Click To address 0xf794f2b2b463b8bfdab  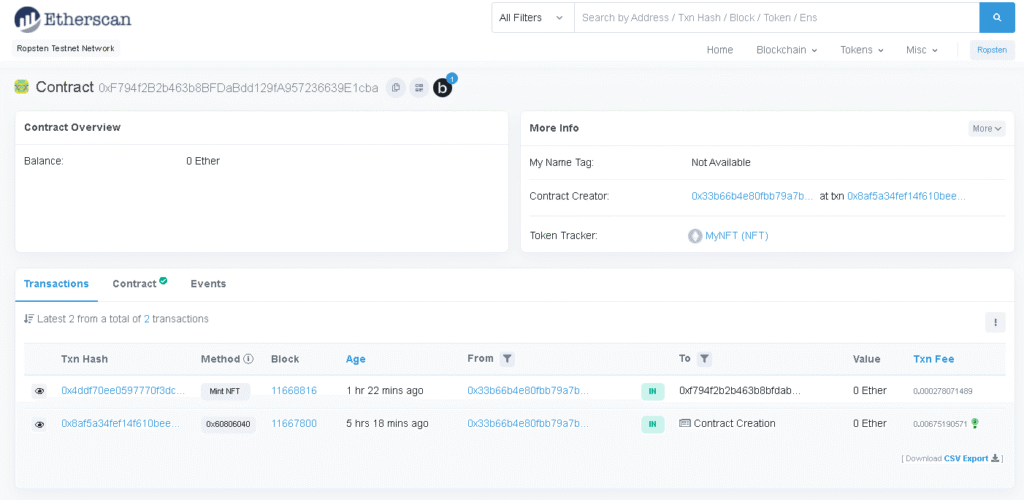pyautogui.click(x=740, y=390)
